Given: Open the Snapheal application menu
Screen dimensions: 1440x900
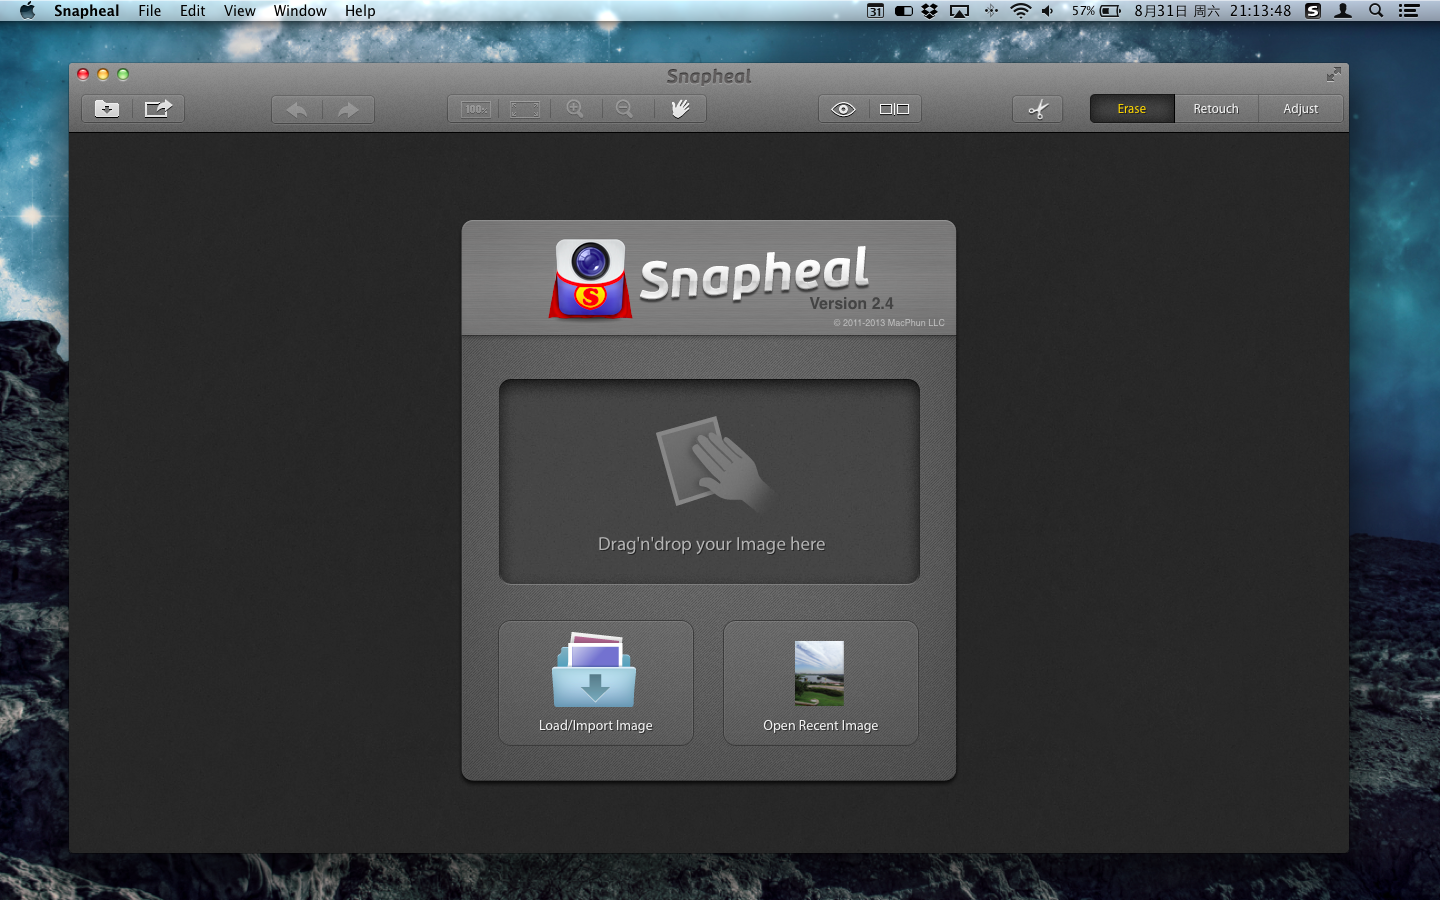Looking at the screenshot, I should point(87,11).
